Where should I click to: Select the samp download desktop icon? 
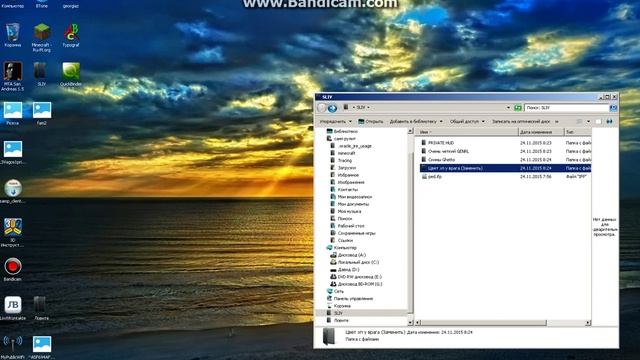click(x=13, y=191)
